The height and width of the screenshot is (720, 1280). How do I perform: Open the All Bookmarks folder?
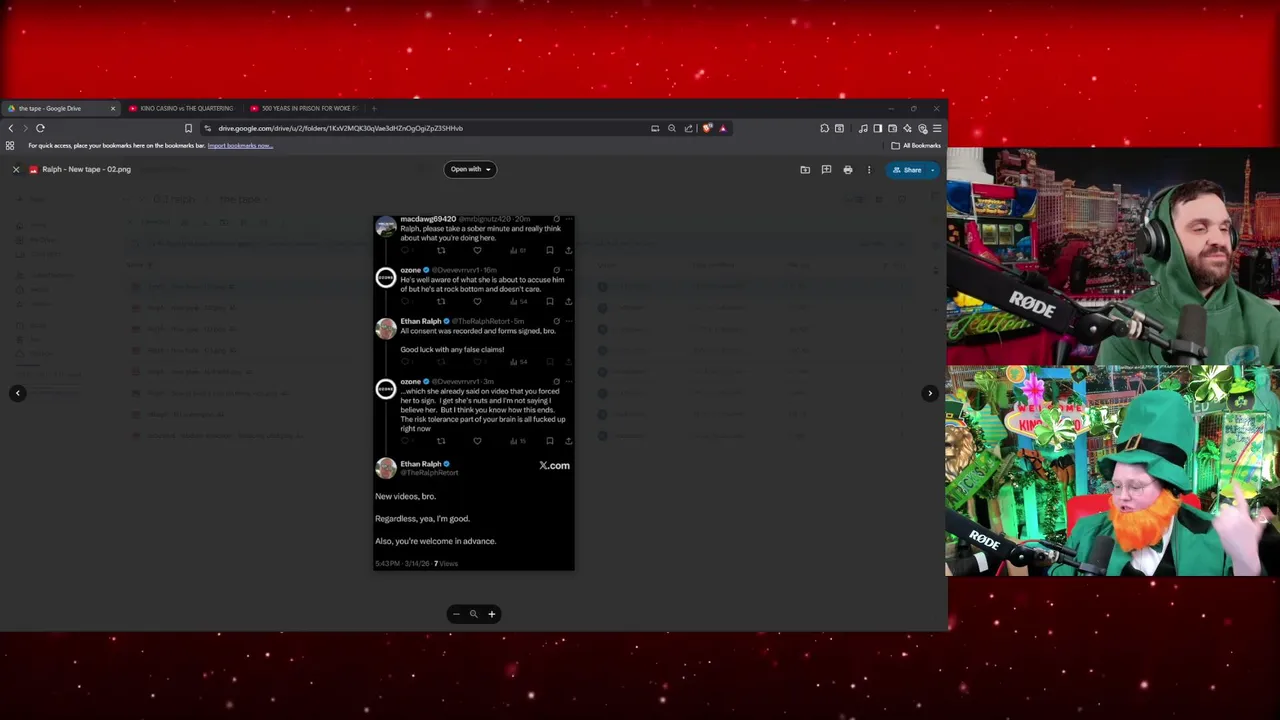pos(916,146)
